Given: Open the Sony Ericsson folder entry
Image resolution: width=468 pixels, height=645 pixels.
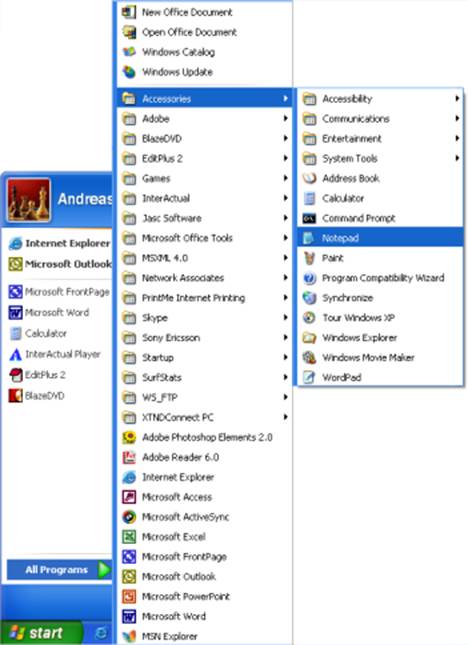Looking at the screenshot, I should [x=204, y=338].
